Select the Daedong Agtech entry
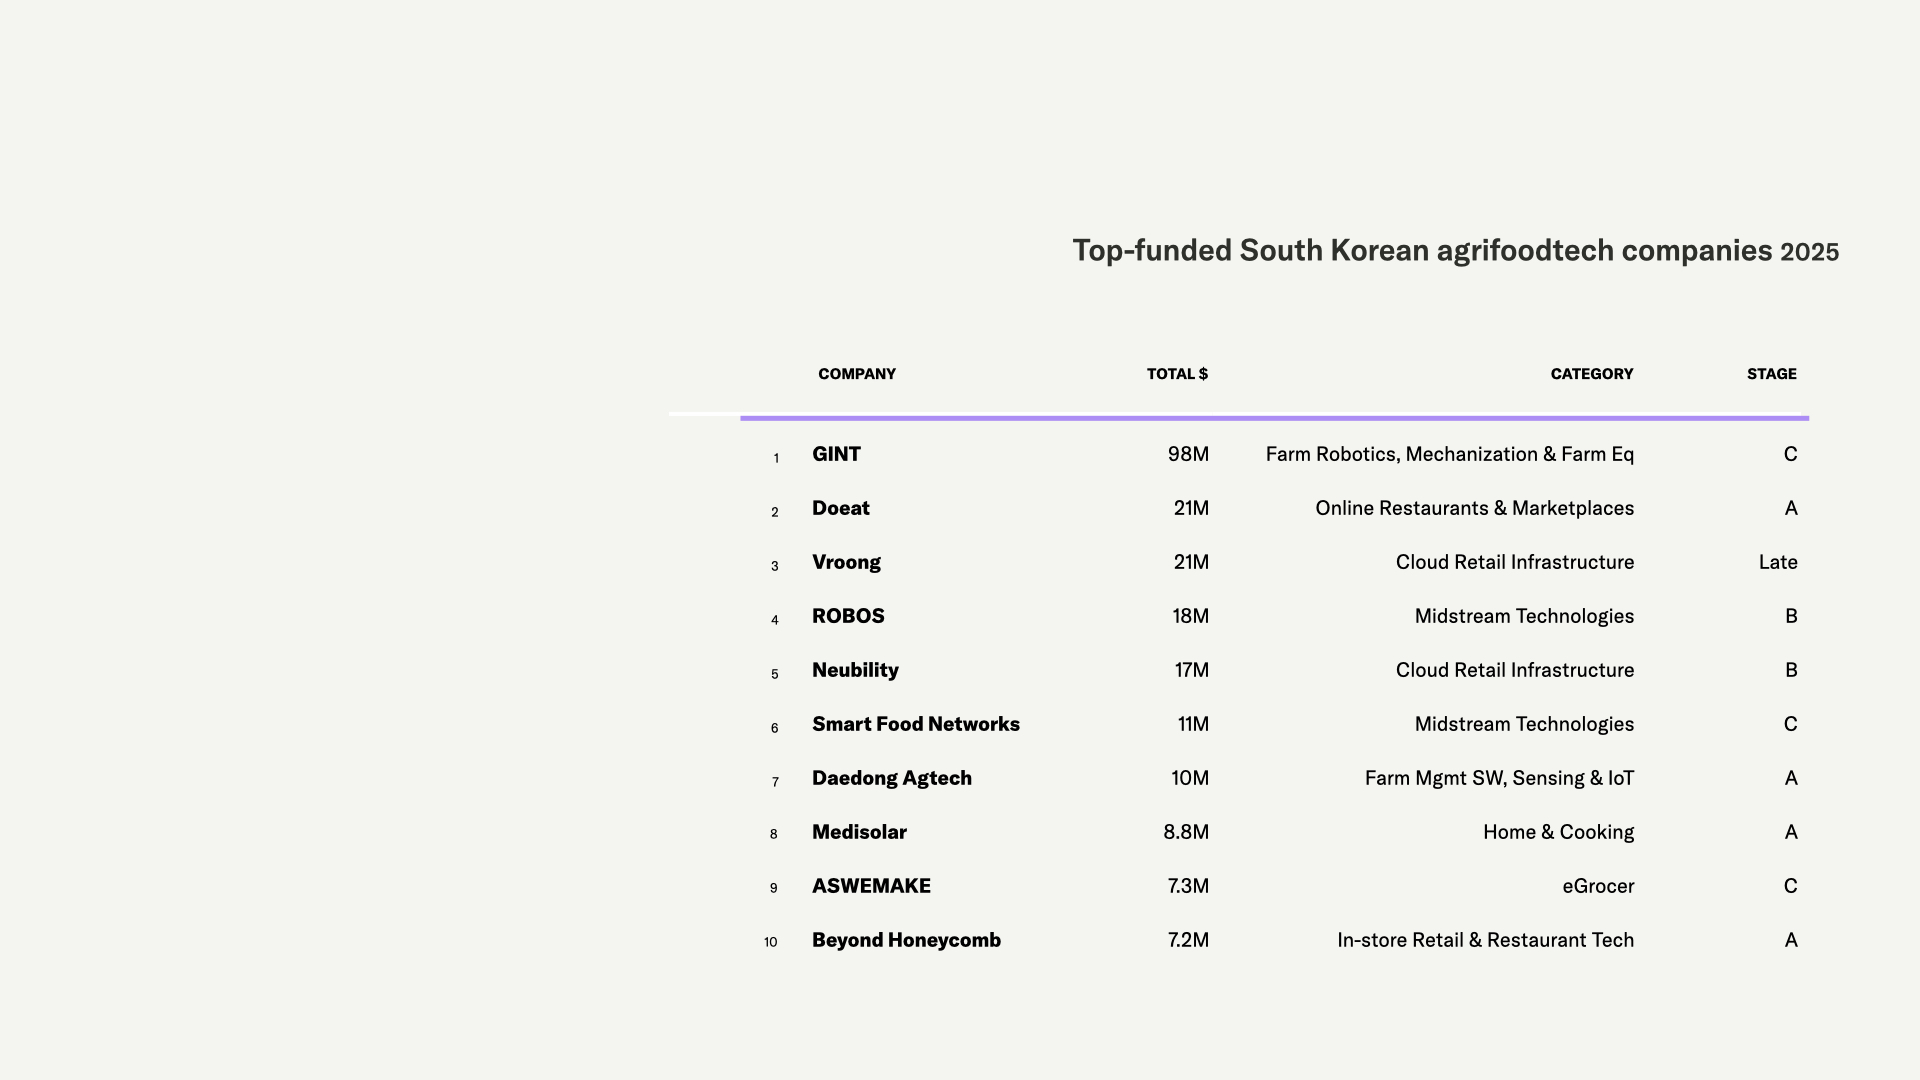This screenshot has height=1080, width=1920. tap(891, 778)
